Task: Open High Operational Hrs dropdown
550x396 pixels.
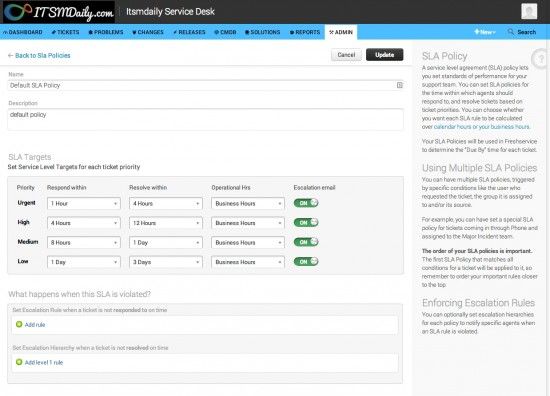Action: tap(248, 223)
